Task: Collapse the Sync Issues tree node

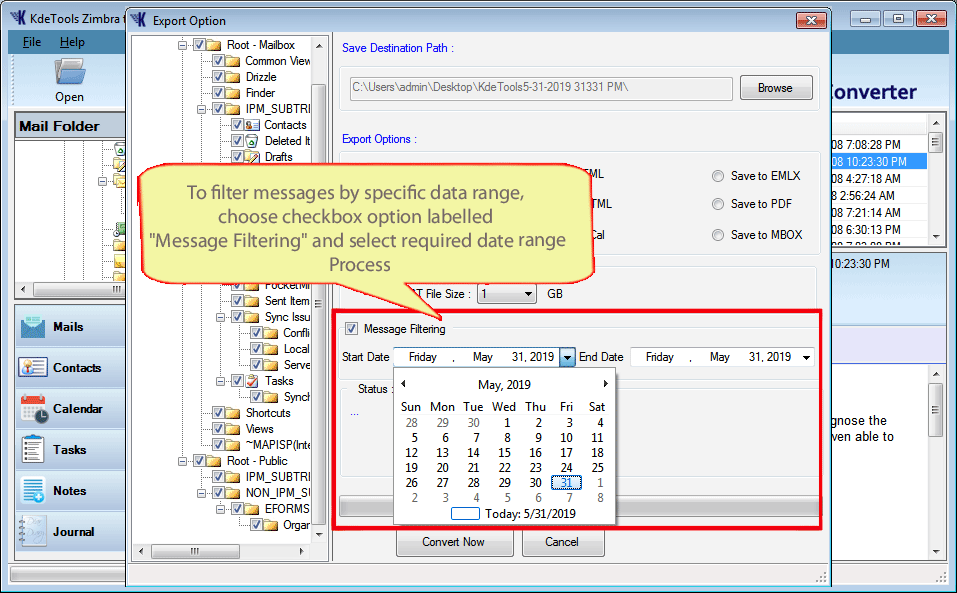Action: click(220, 317)
